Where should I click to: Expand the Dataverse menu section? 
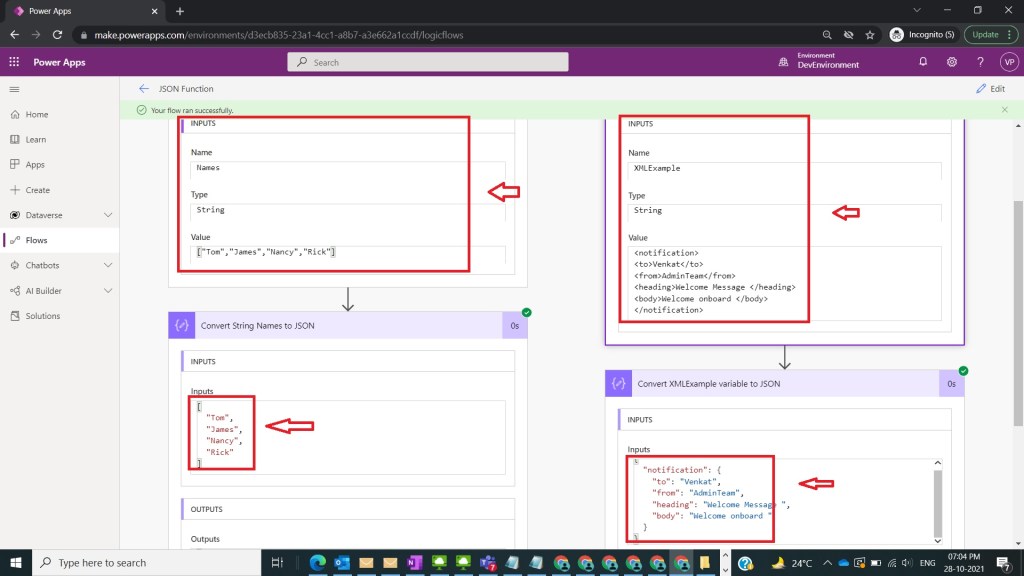tap(108, 215)
